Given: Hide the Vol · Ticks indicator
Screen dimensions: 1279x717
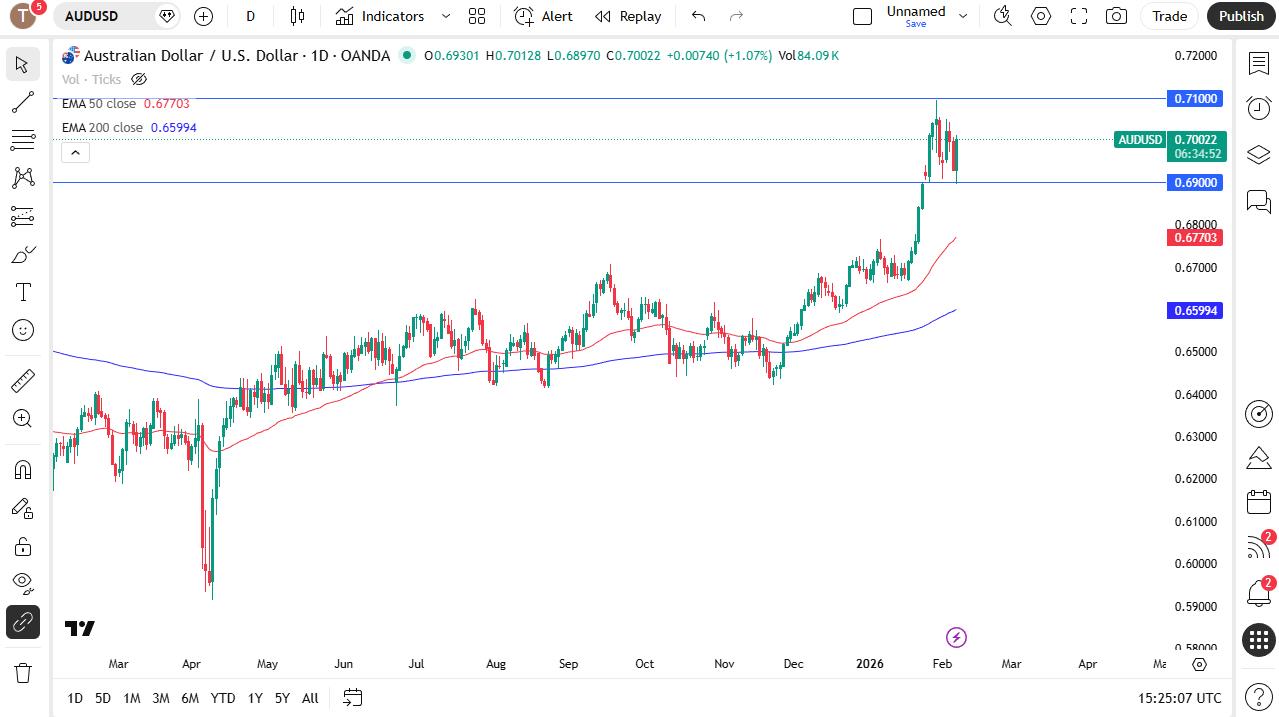Looking at the screenshot, I should pyautogui.click(x=138, y=79).
